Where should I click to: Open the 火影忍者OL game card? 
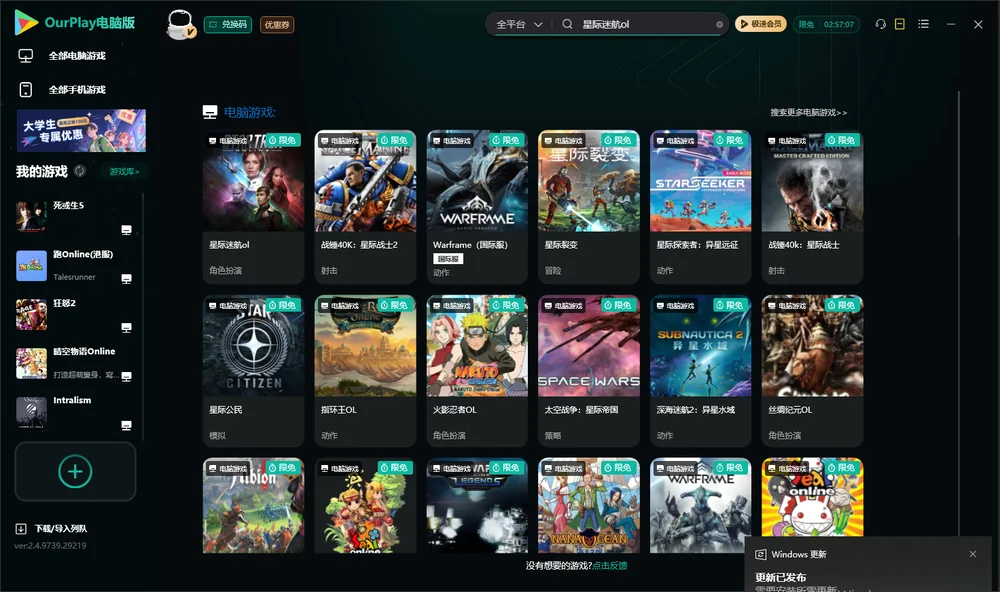tap(477, 371)
